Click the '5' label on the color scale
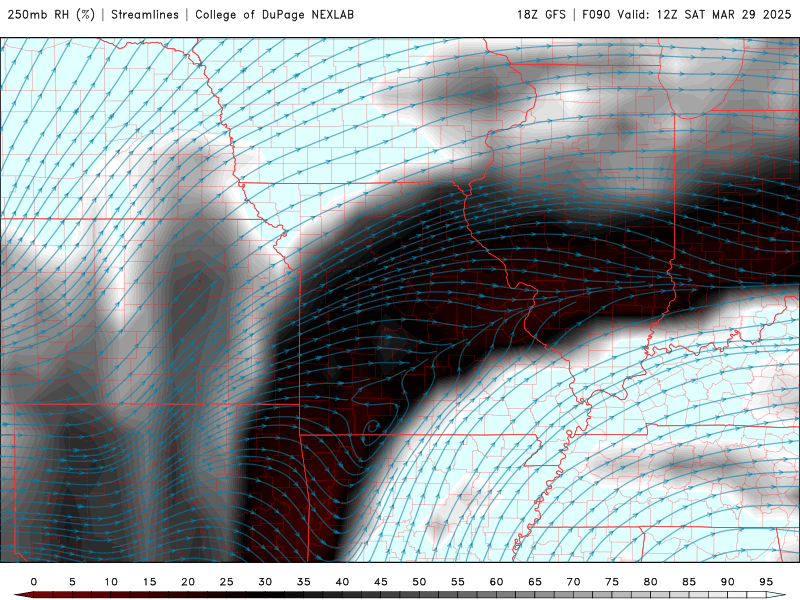 pyautogui.click(x=72, y=582)
